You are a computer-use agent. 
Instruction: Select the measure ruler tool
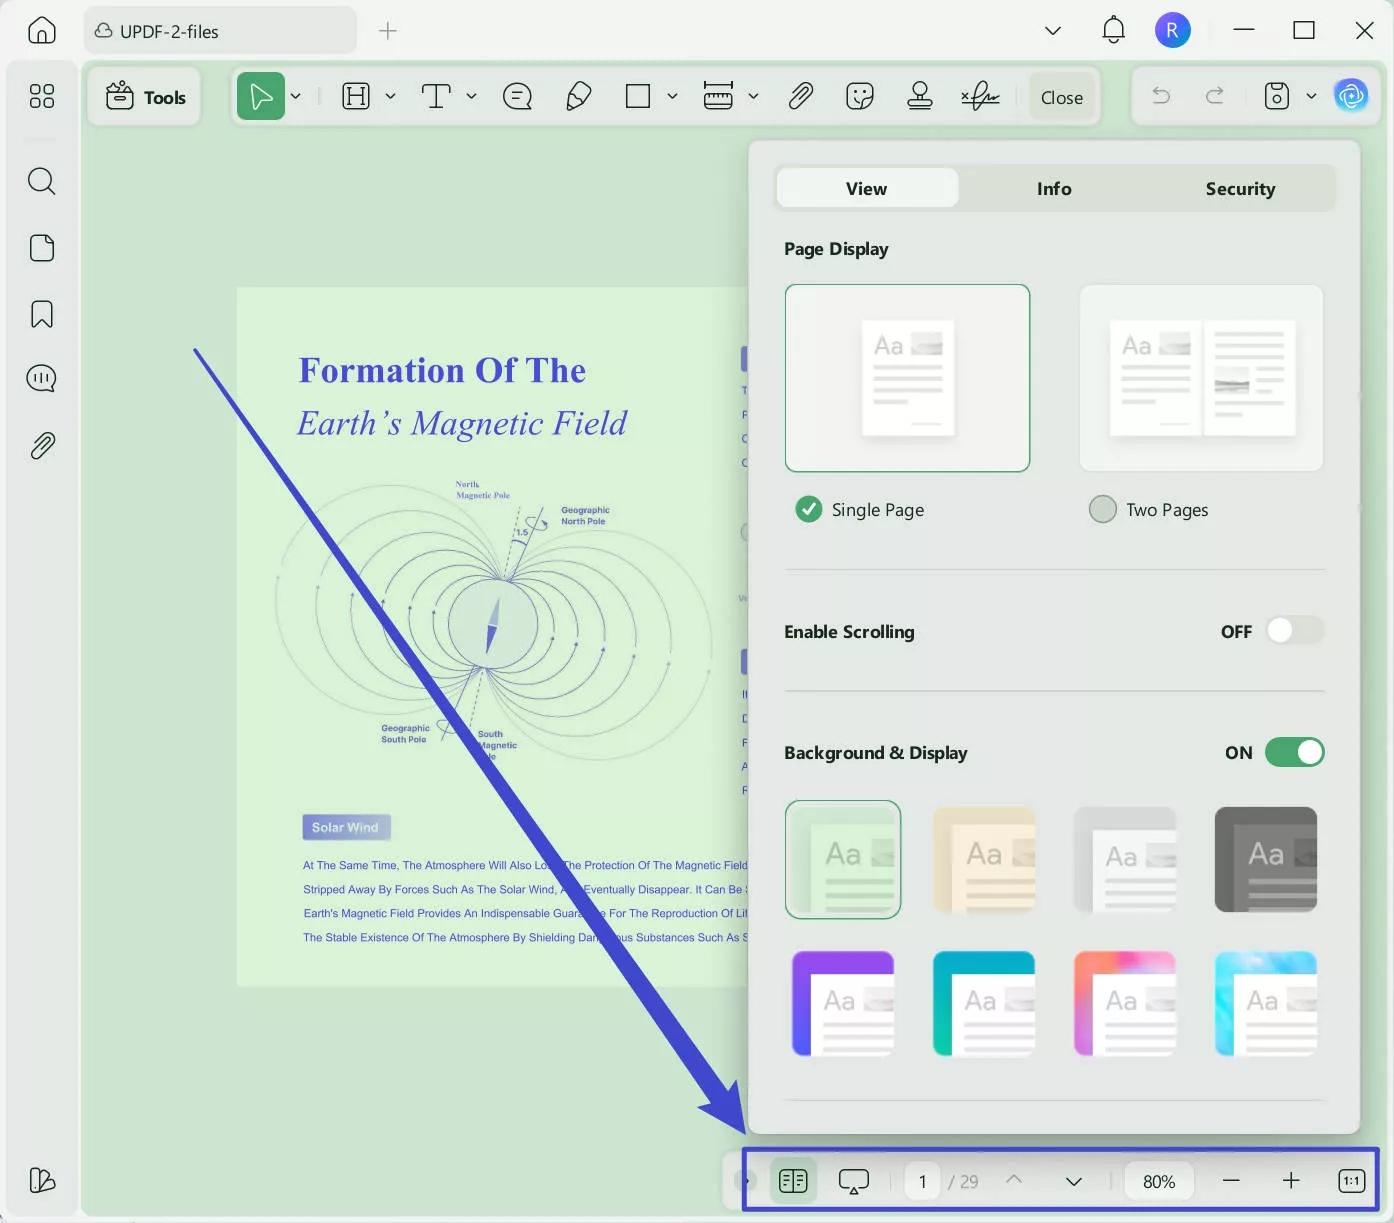click(718, 96)
